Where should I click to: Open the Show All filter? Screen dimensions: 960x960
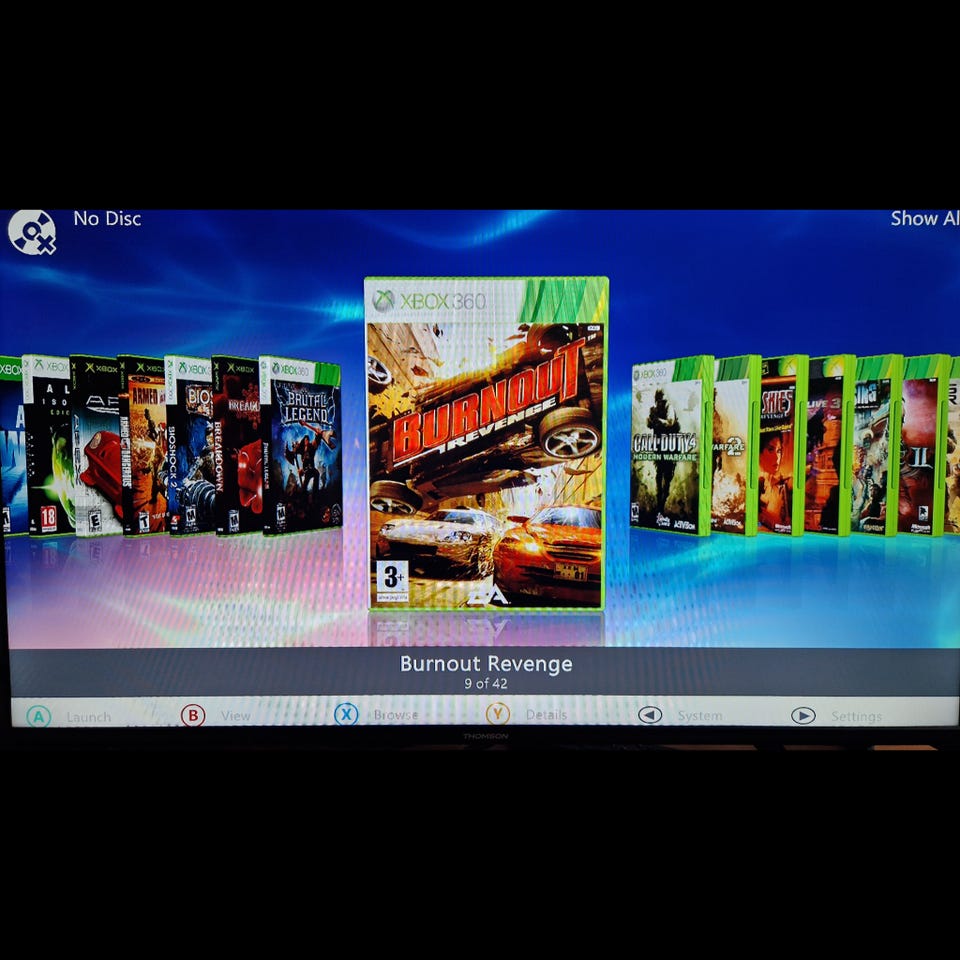click(x=924, y=218)
